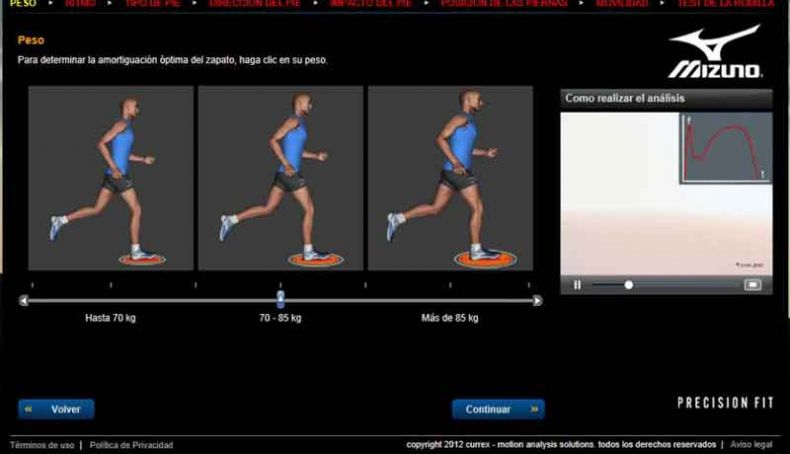Click the "Peso" section heading
The image size is (790, 454).
point(31,40)
